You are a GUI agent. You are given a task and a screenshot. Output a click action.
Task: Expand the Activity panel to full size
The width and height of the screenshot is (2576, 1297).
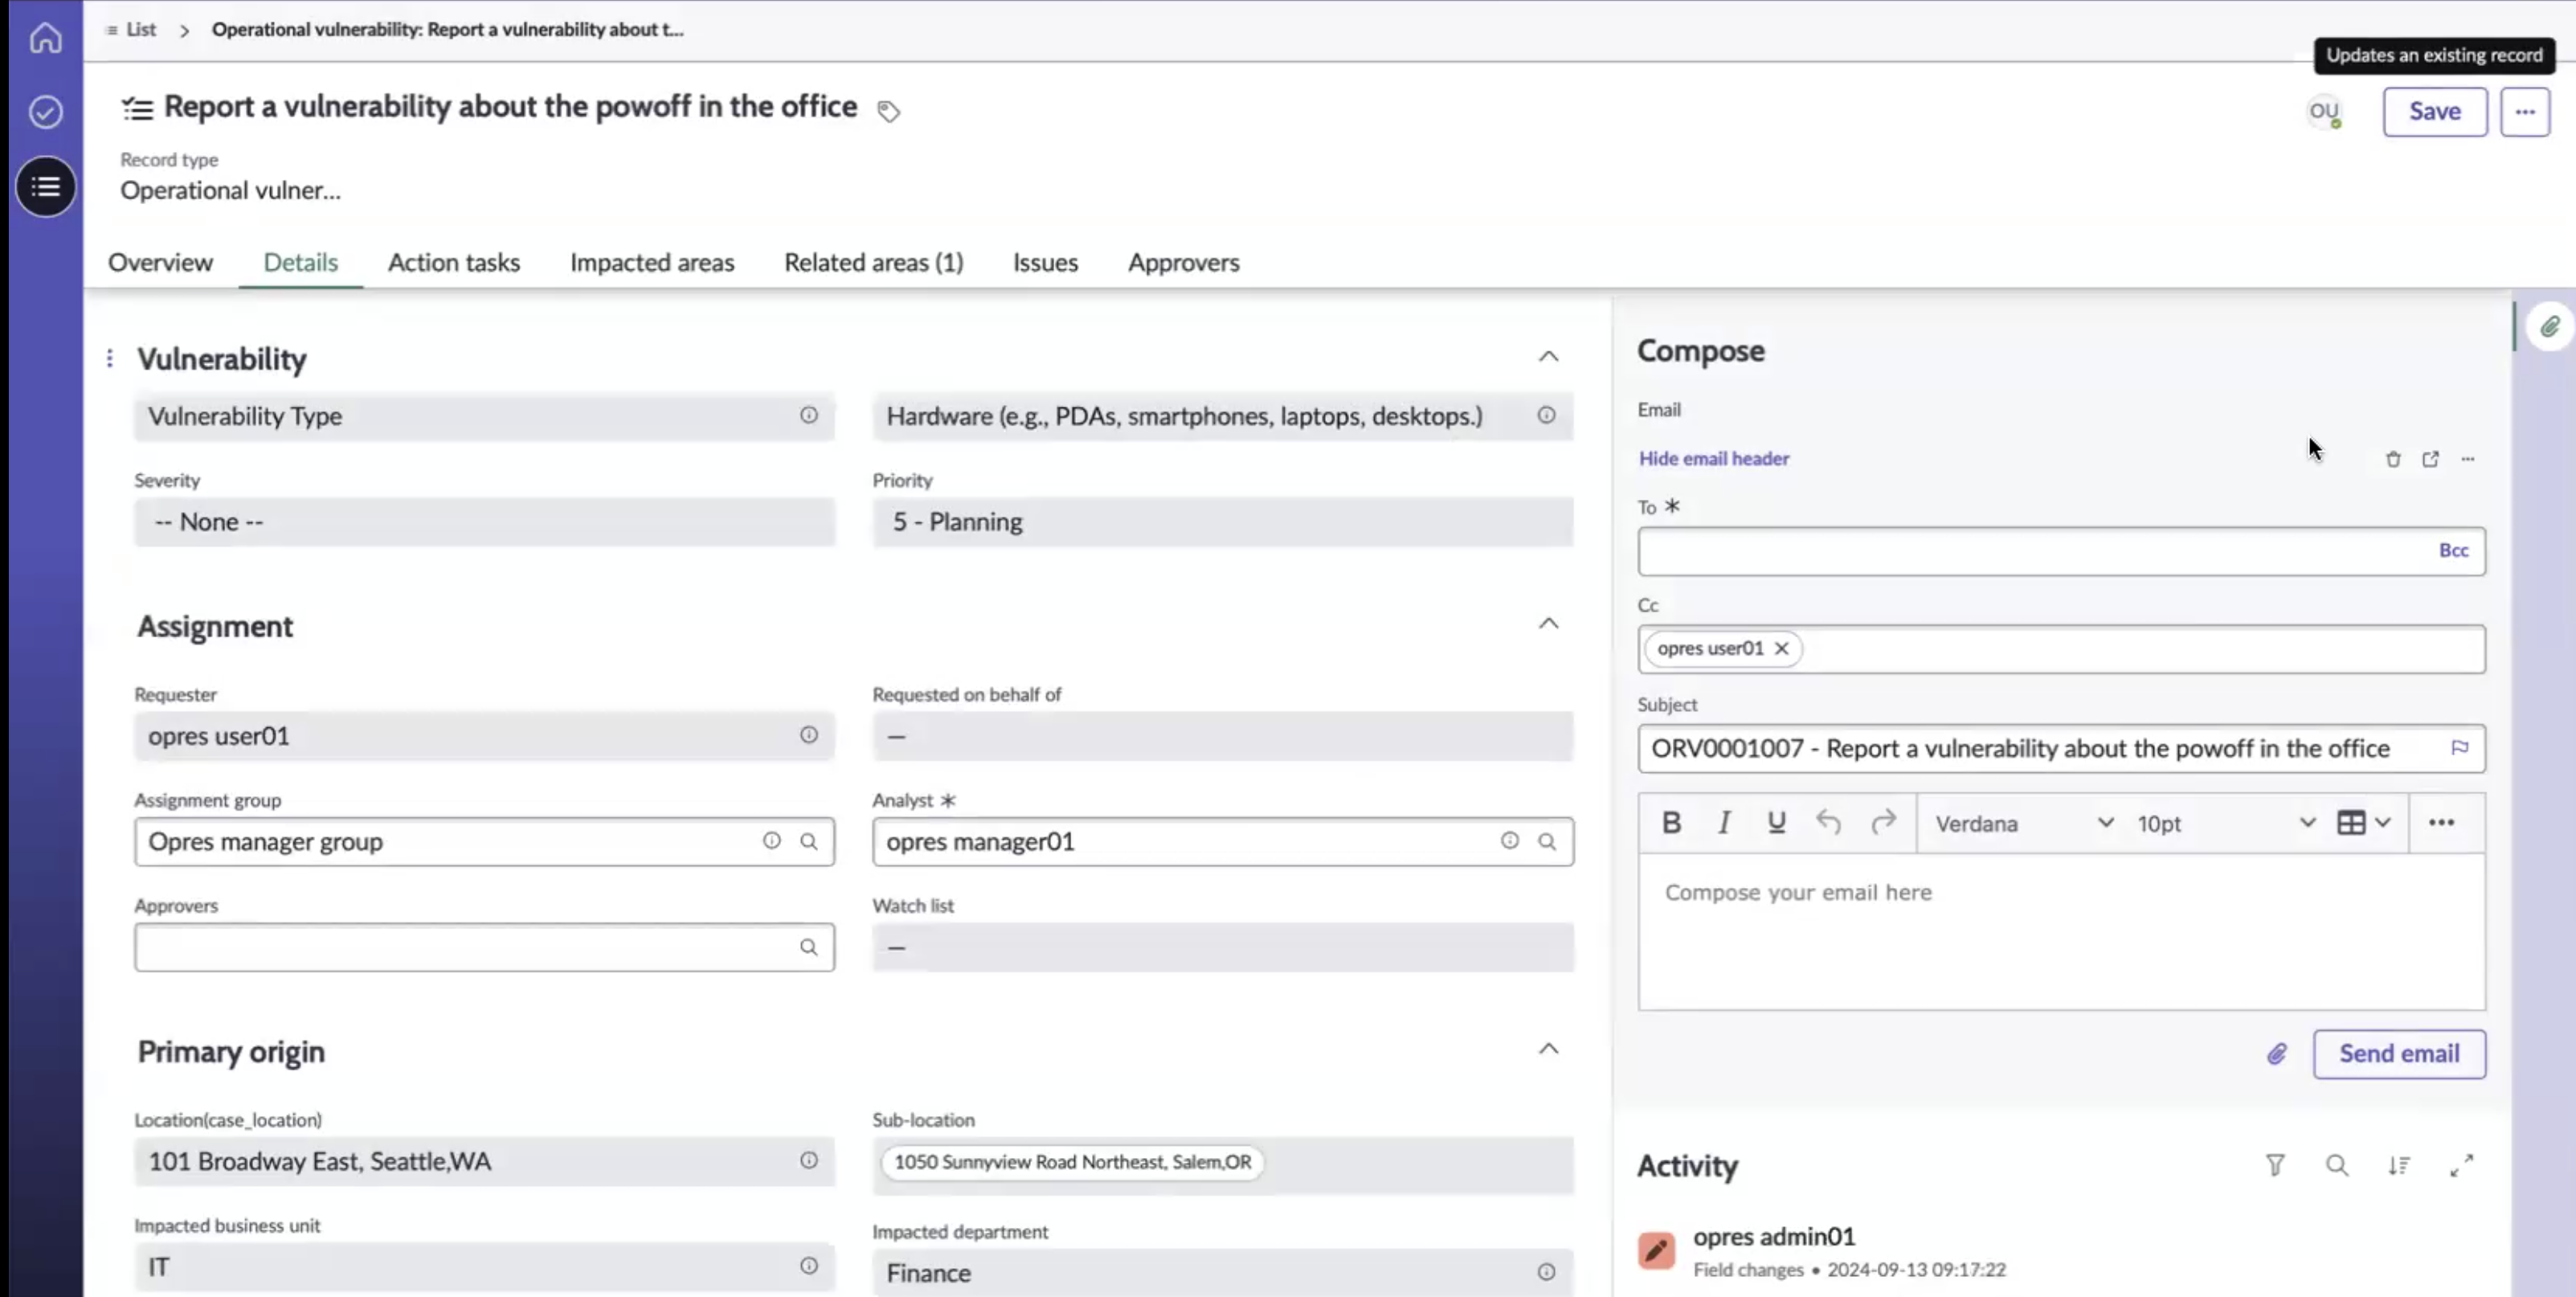(x=2462, y=1165)
